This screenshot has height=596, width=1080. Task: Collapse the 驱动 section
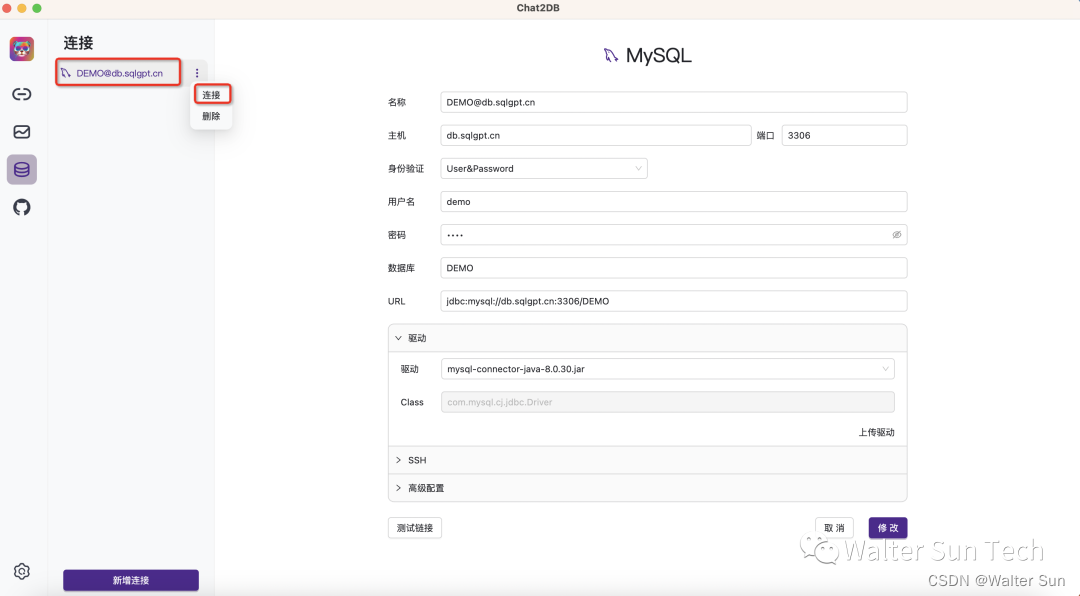point(647,338)
